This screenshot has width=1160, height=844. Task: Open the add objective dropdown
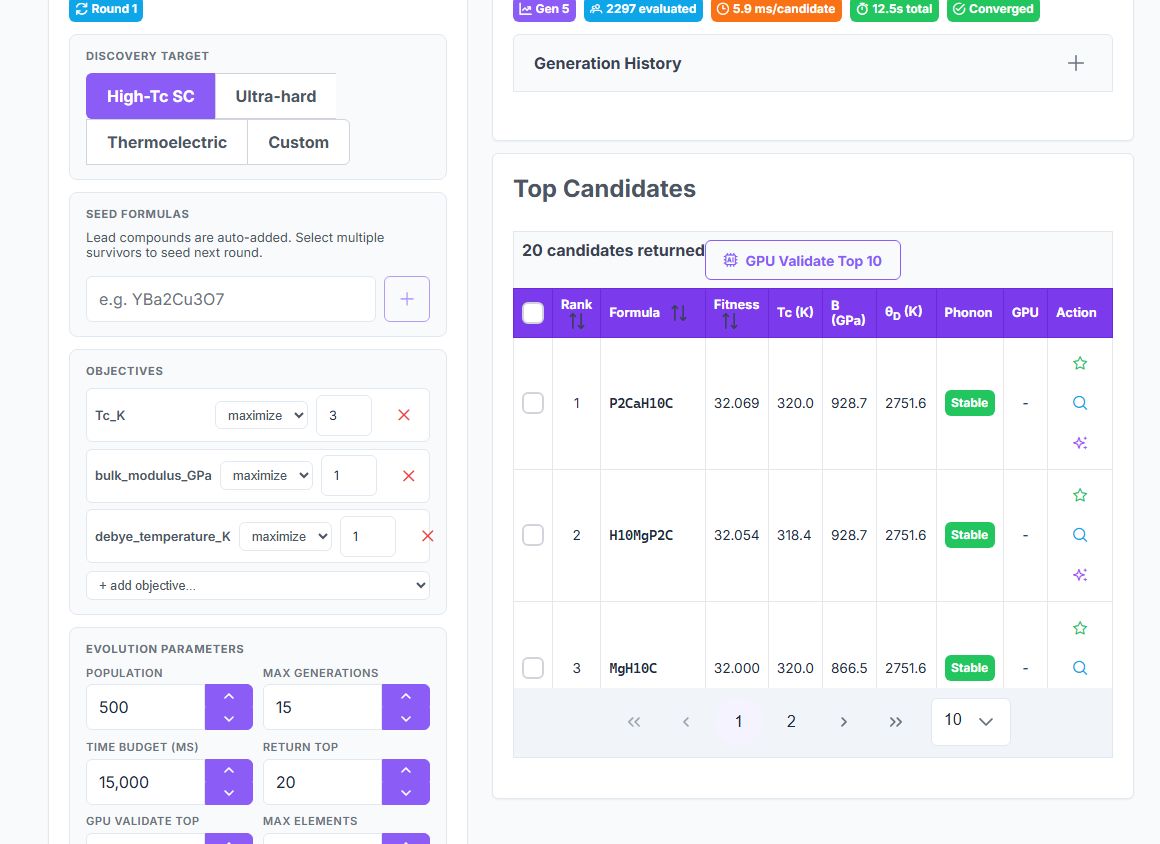coord(257,585)
